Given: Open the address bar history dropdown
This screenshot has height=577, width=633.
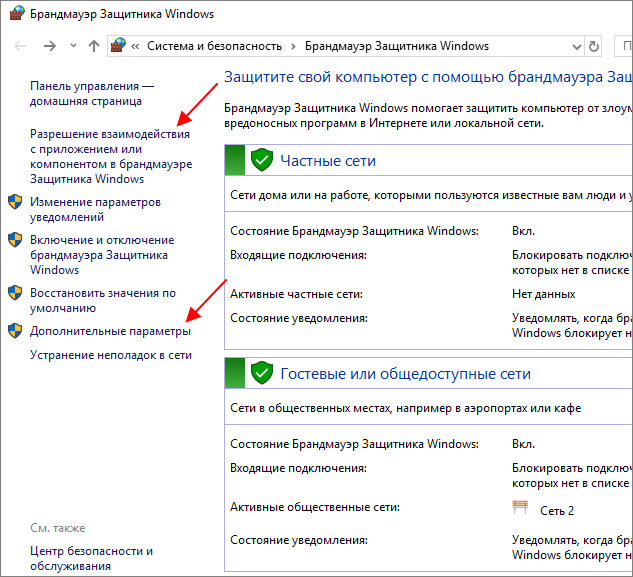Looking at the screenshot, I should [577, 46].
